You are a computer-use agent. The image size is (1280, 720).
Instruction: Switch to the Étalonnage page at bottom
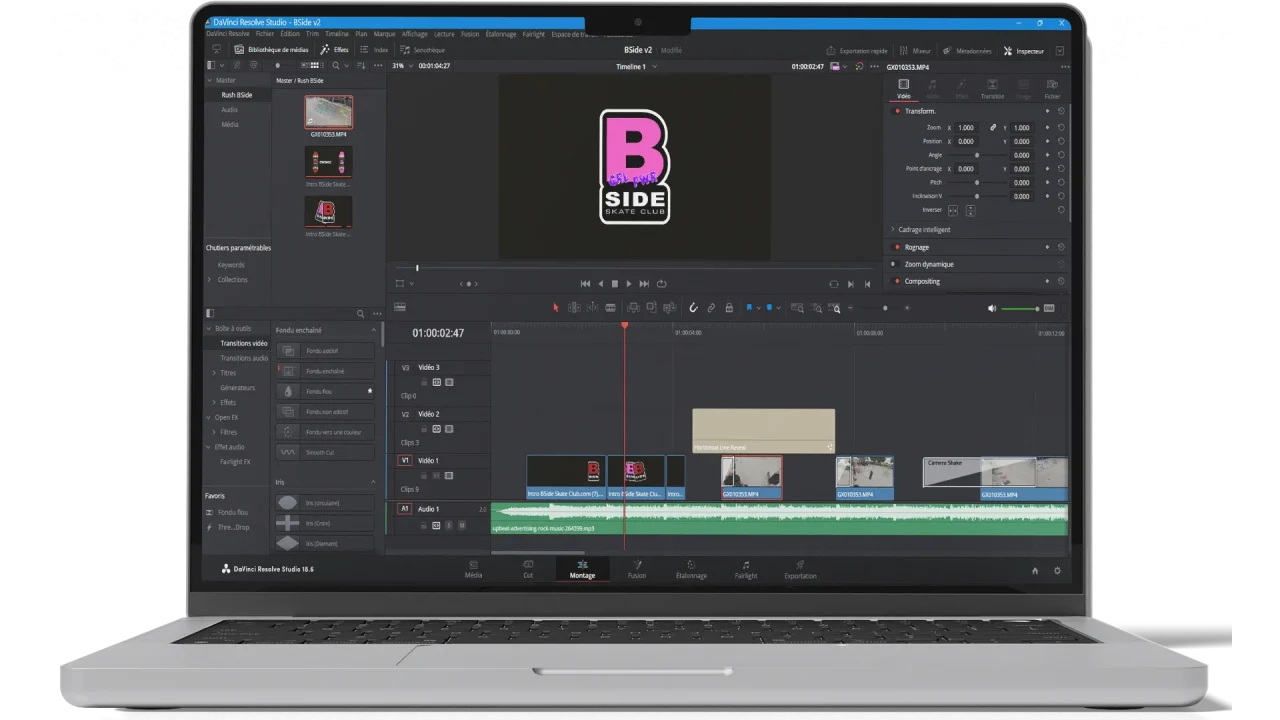tap(691, 570)
